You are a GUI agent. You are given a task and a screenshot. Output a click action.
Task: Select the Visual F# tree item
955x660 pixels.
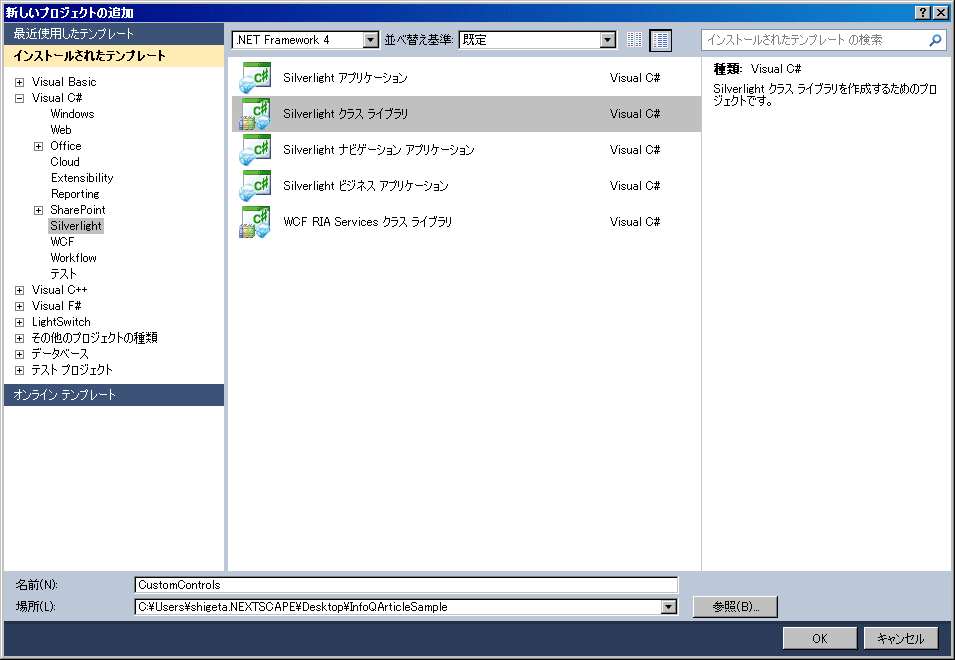pos(57,306)
